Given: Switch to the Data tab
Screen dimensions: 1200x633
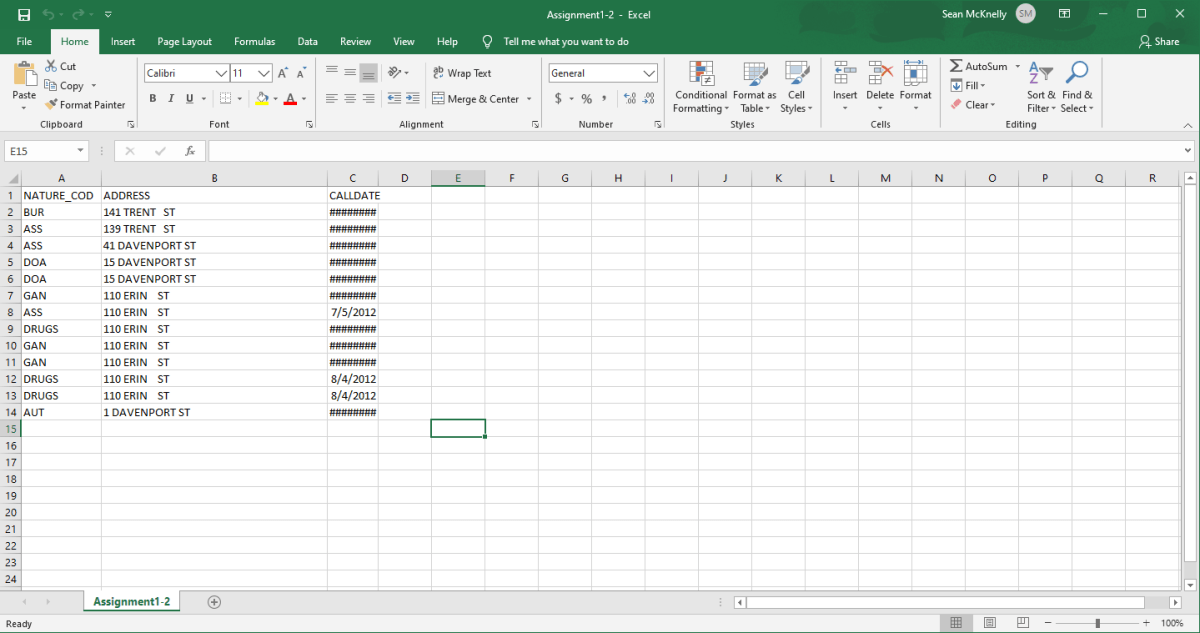Looking at the screenshot, I should (x=308, y=42).
